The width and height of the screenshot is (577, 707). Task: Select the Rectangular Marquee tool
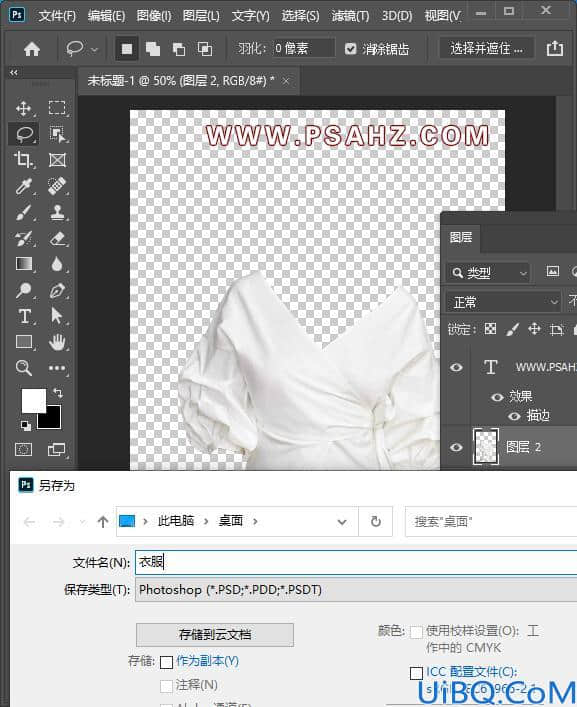coord(57,108)
